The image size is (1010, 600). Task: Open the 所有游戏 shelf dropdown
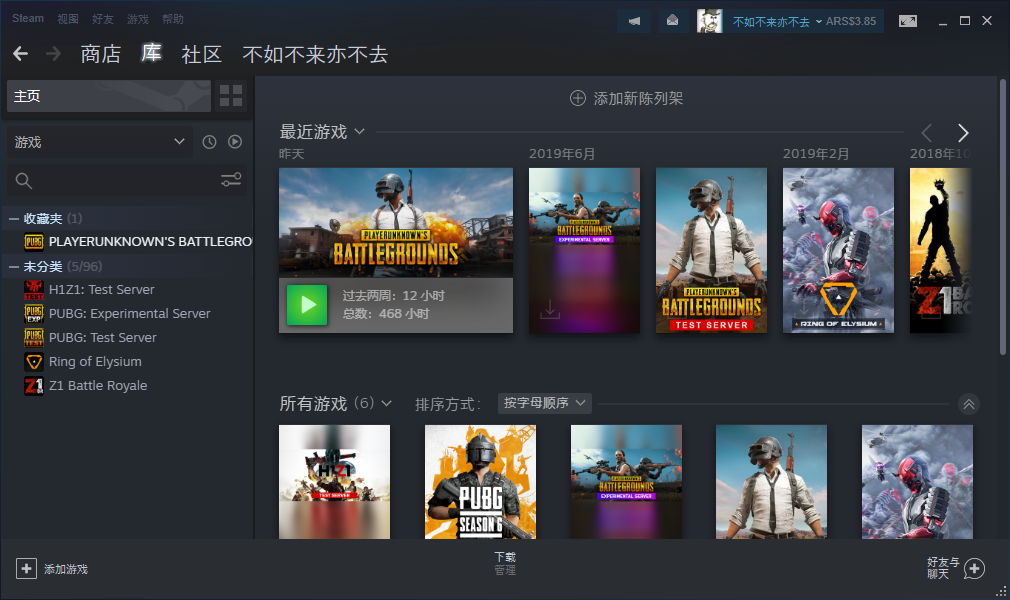(x=386, y=403)
